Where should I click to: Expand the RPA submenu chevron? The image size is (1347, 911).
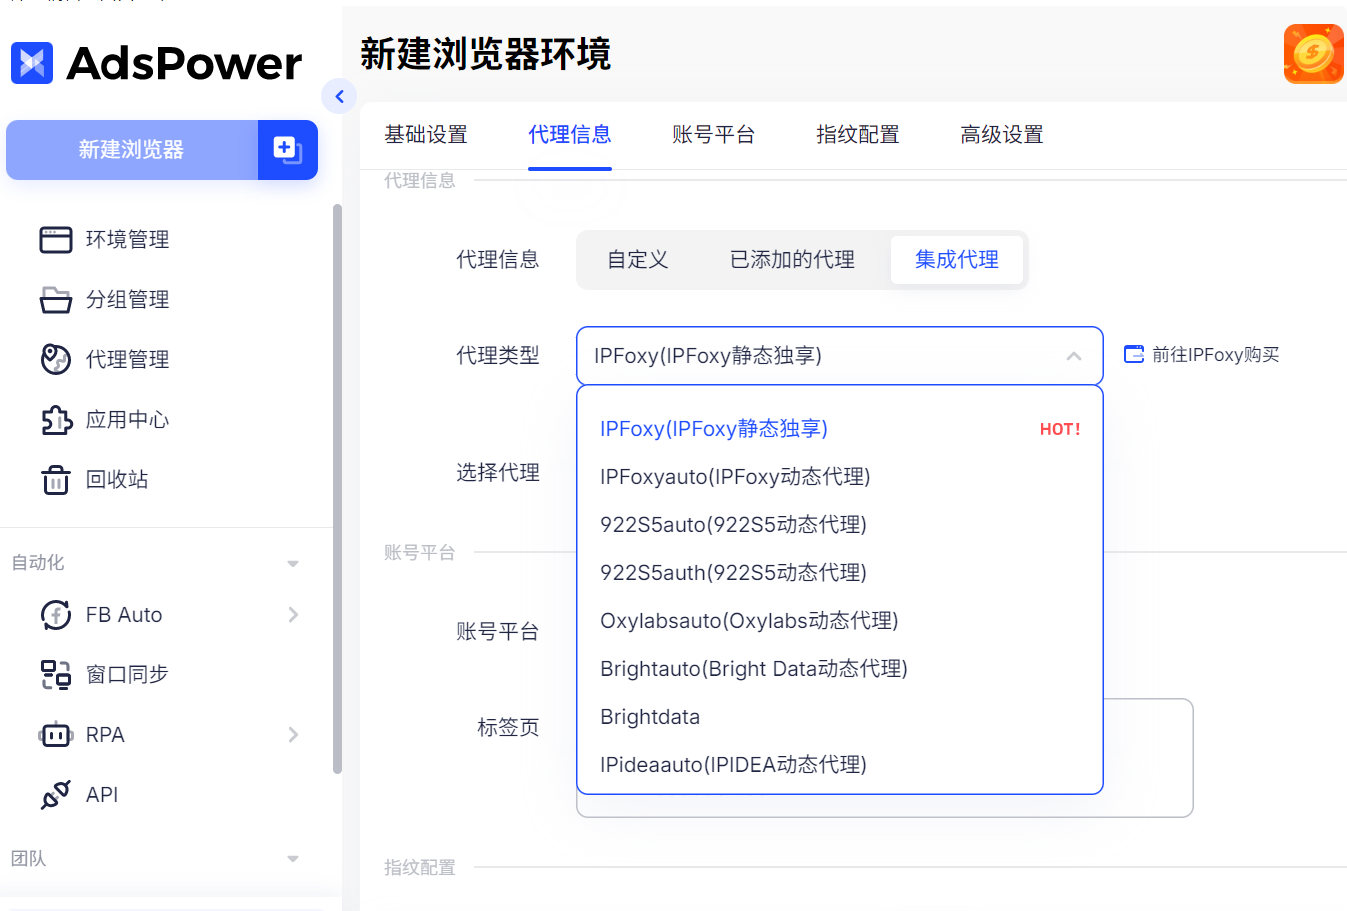point(293,735)
